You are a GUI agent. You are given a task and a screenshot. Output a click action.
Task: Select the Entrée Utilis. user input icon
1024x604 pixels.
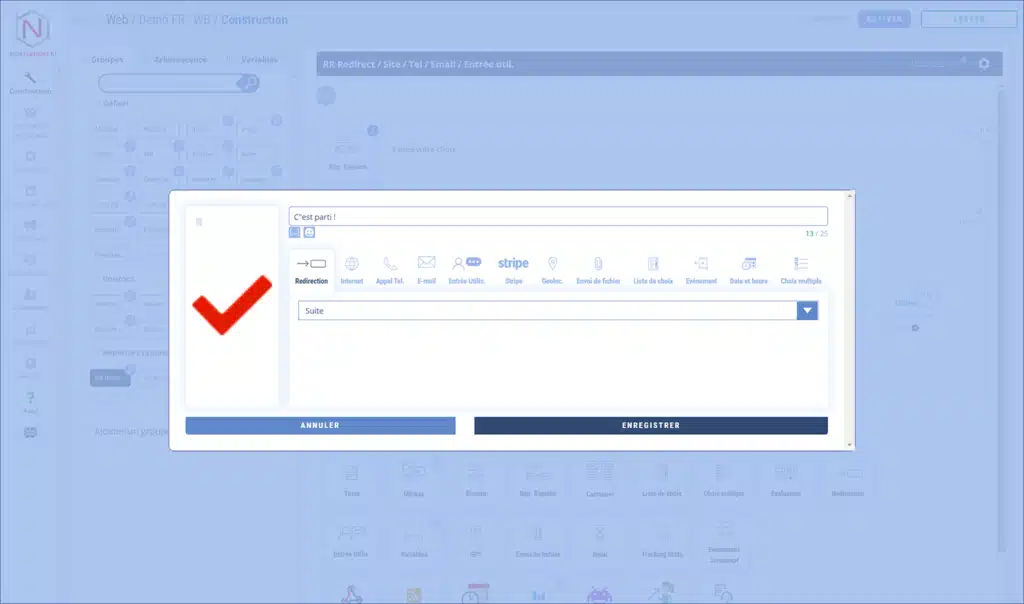[x=466, y=264]
